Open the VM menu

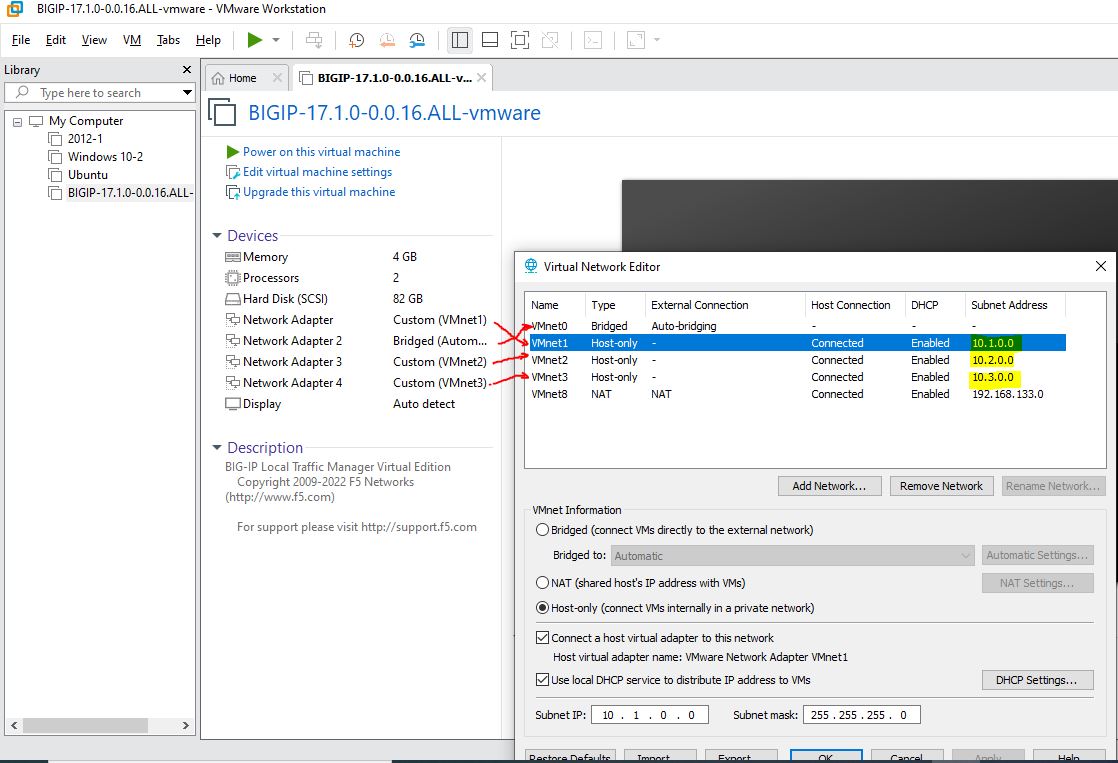click(x=132, y=40)
